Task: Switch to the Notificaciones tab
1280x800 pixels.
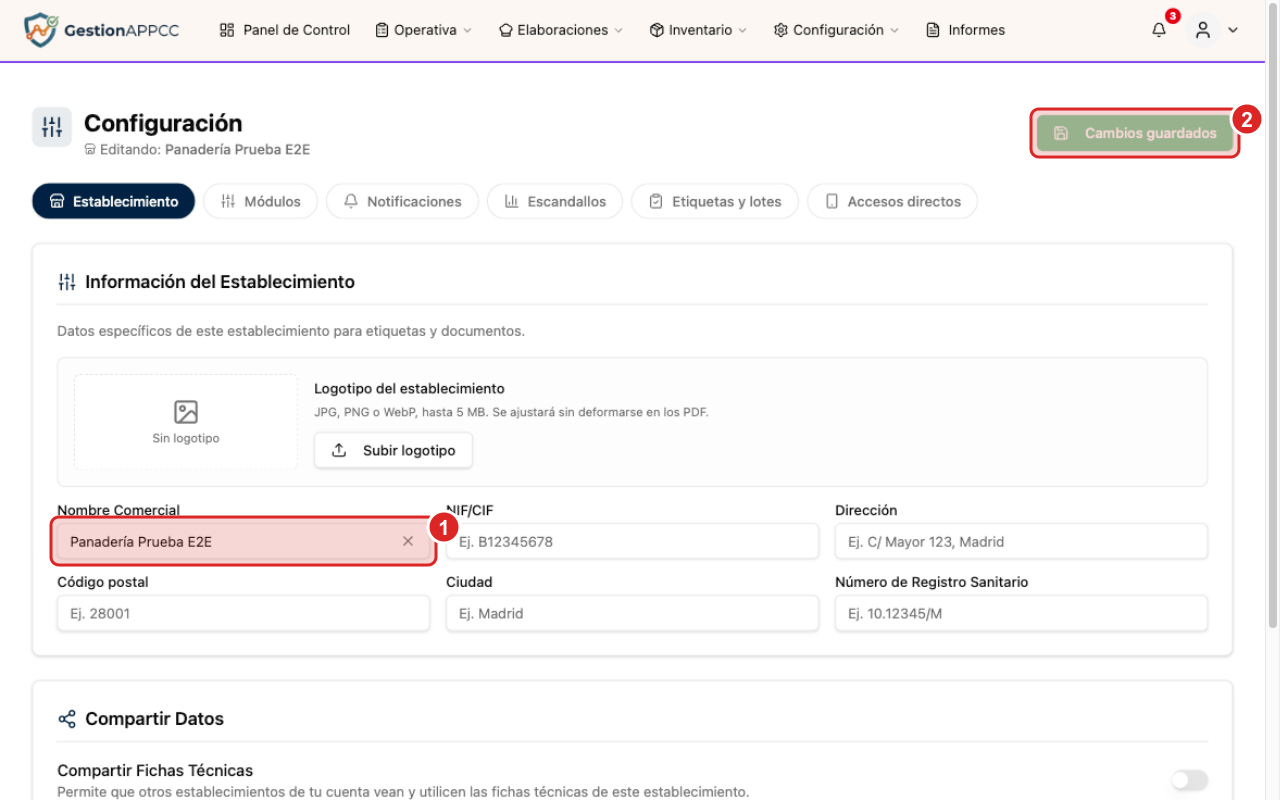Action: pos(402,201)
